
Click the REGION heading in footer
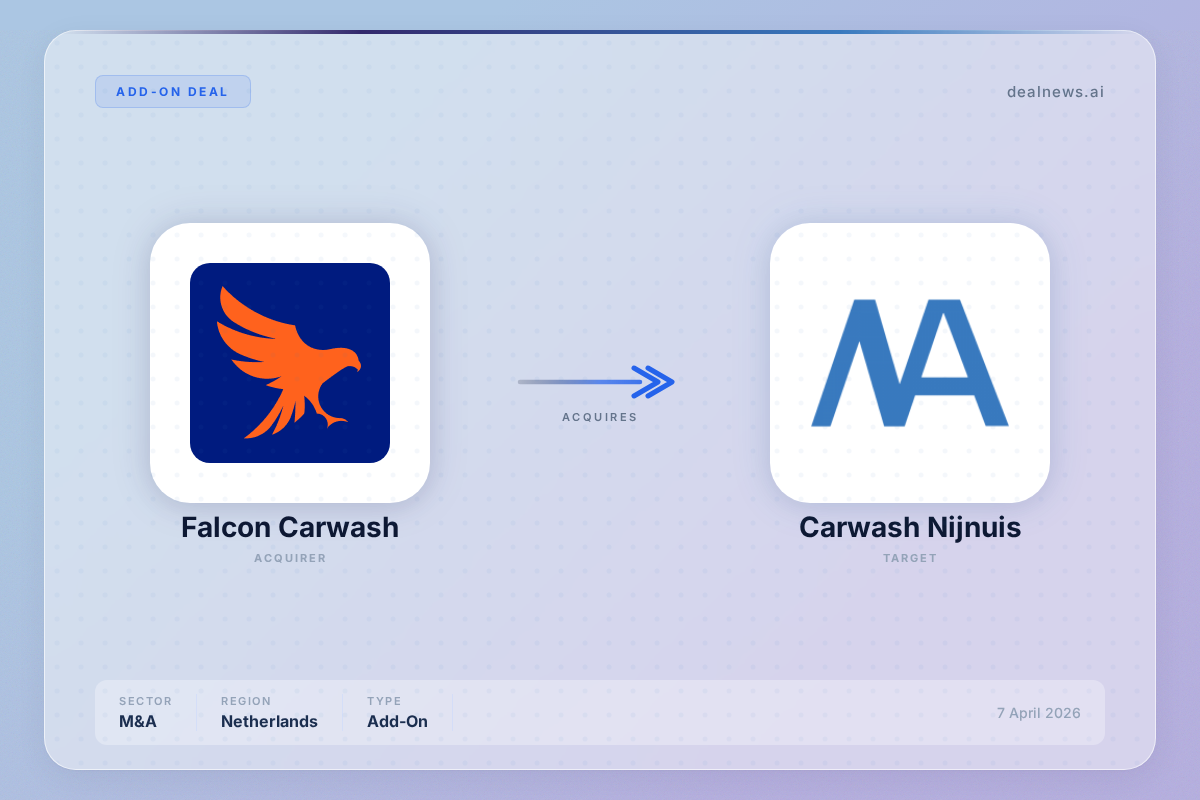click(x=246, y=701)
